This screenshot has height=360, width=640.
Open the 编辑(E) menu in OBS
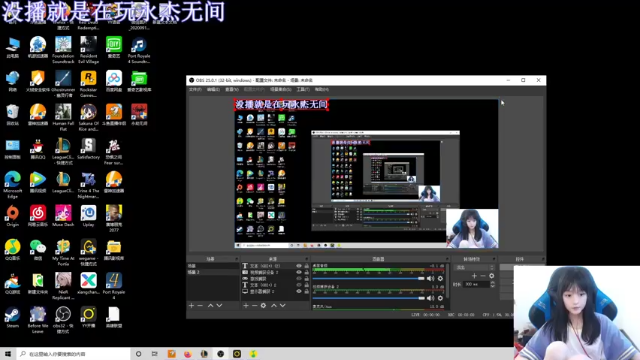coord(213,89)
